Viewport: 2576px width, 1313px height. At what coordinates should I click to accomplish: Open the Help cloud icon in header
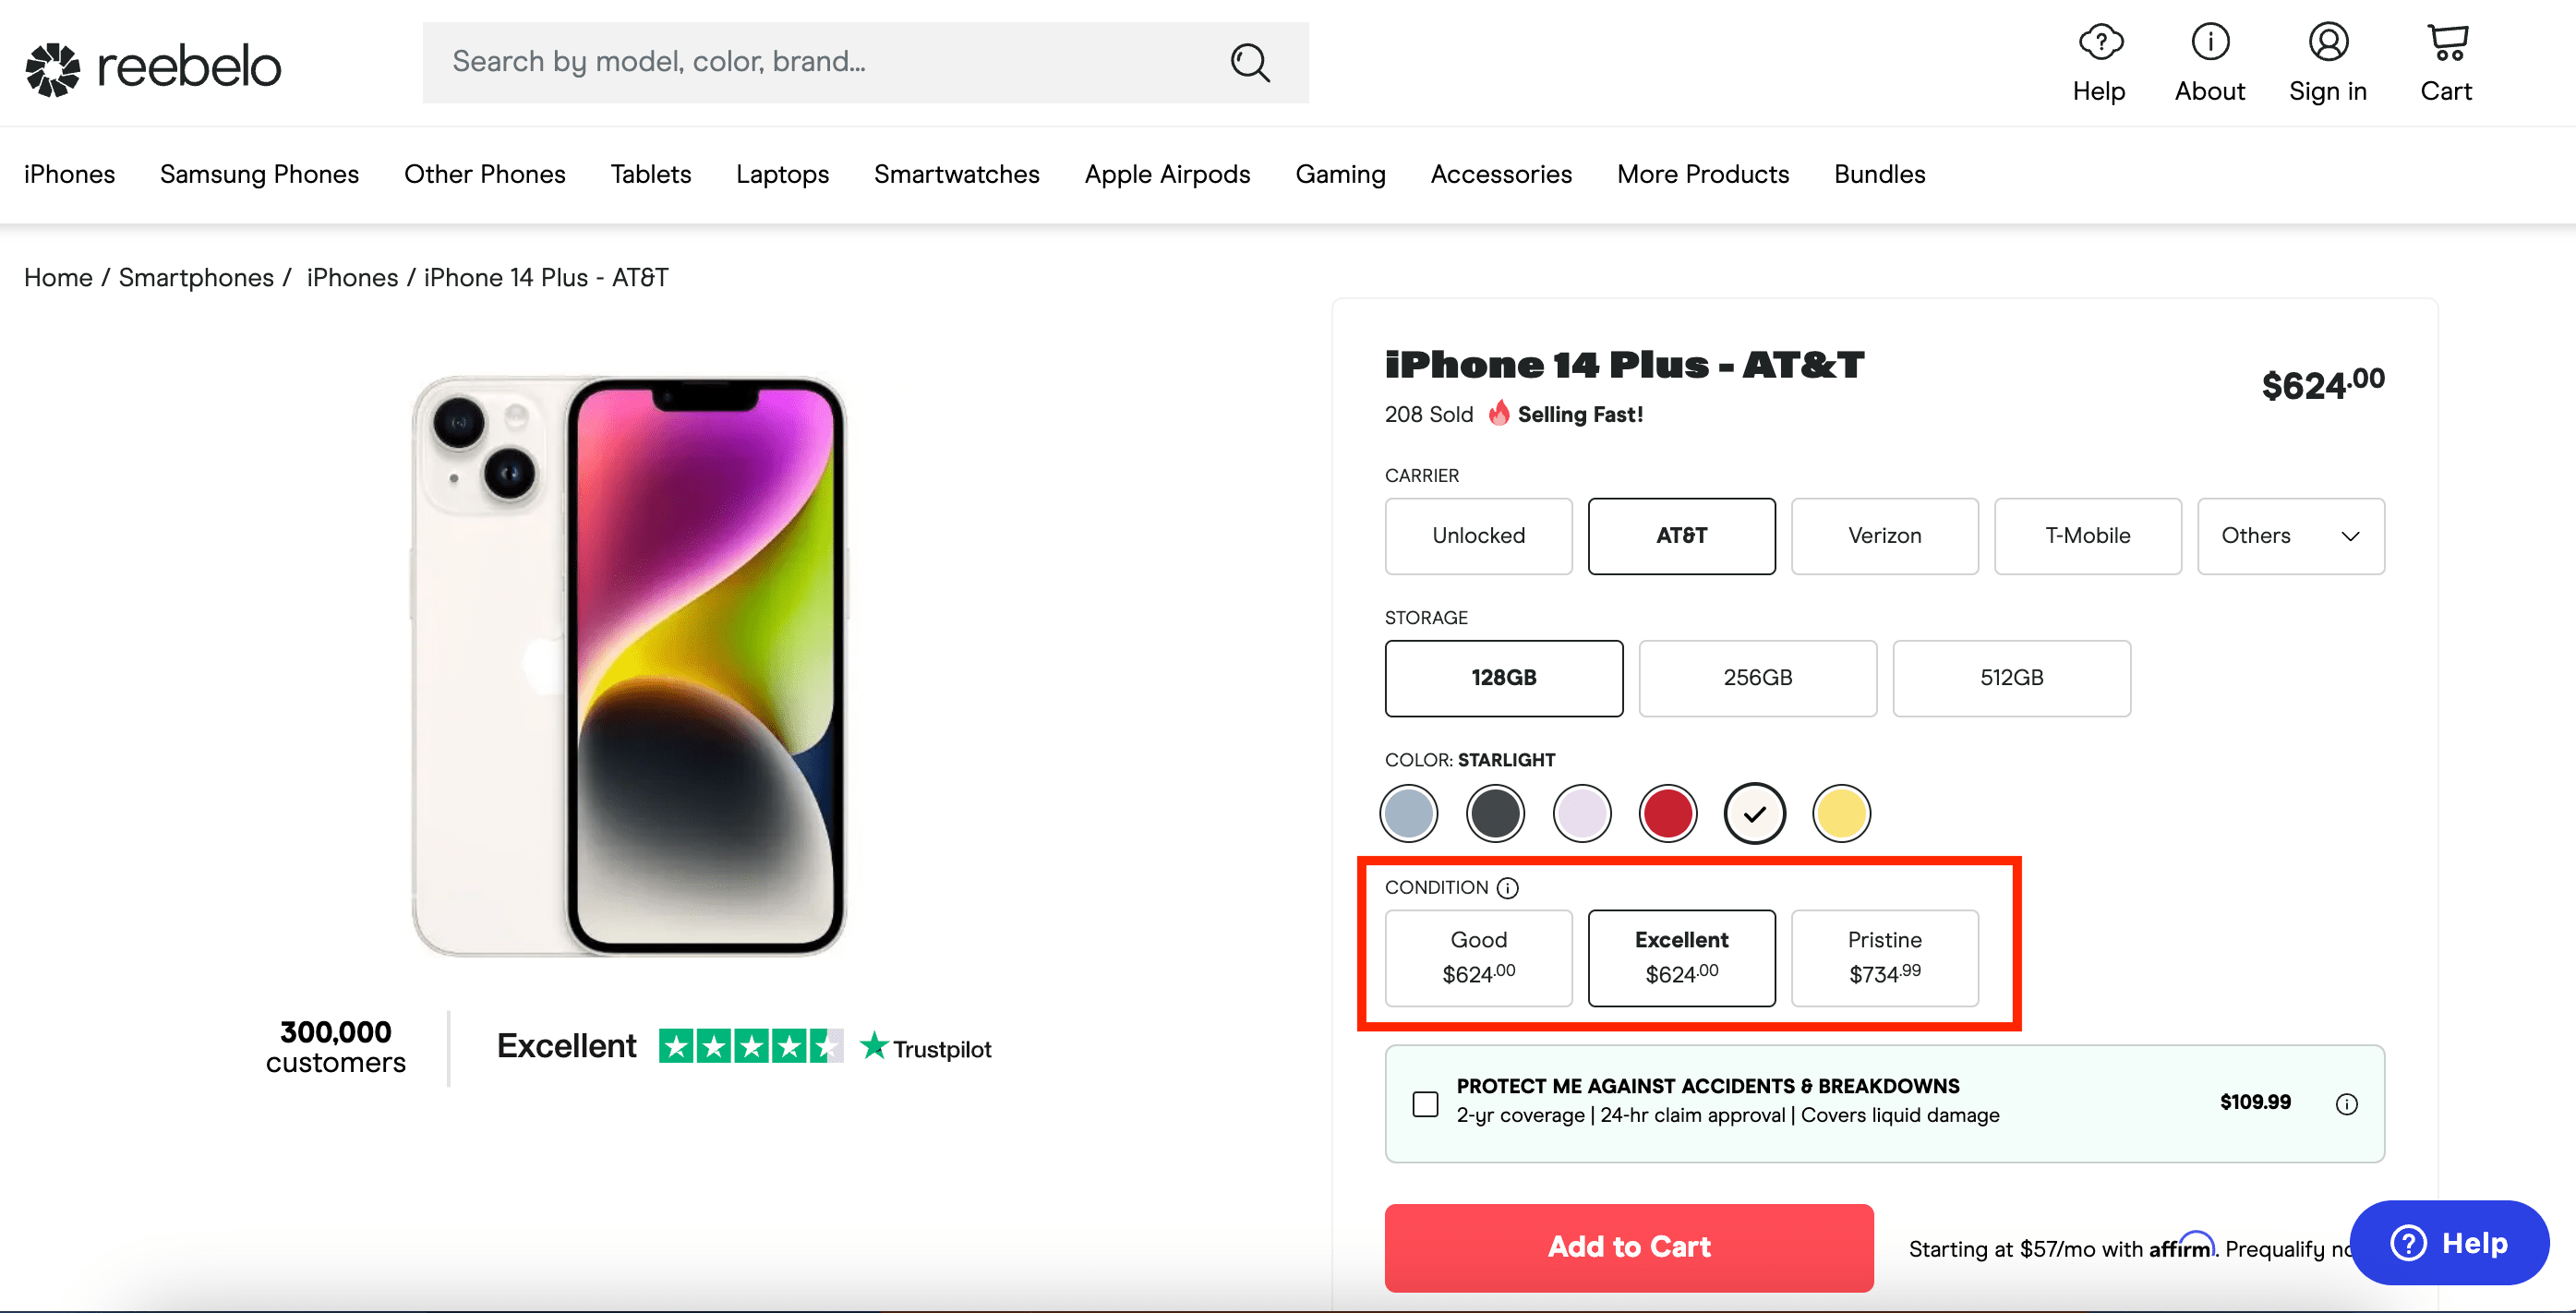tap(2099, 42)
